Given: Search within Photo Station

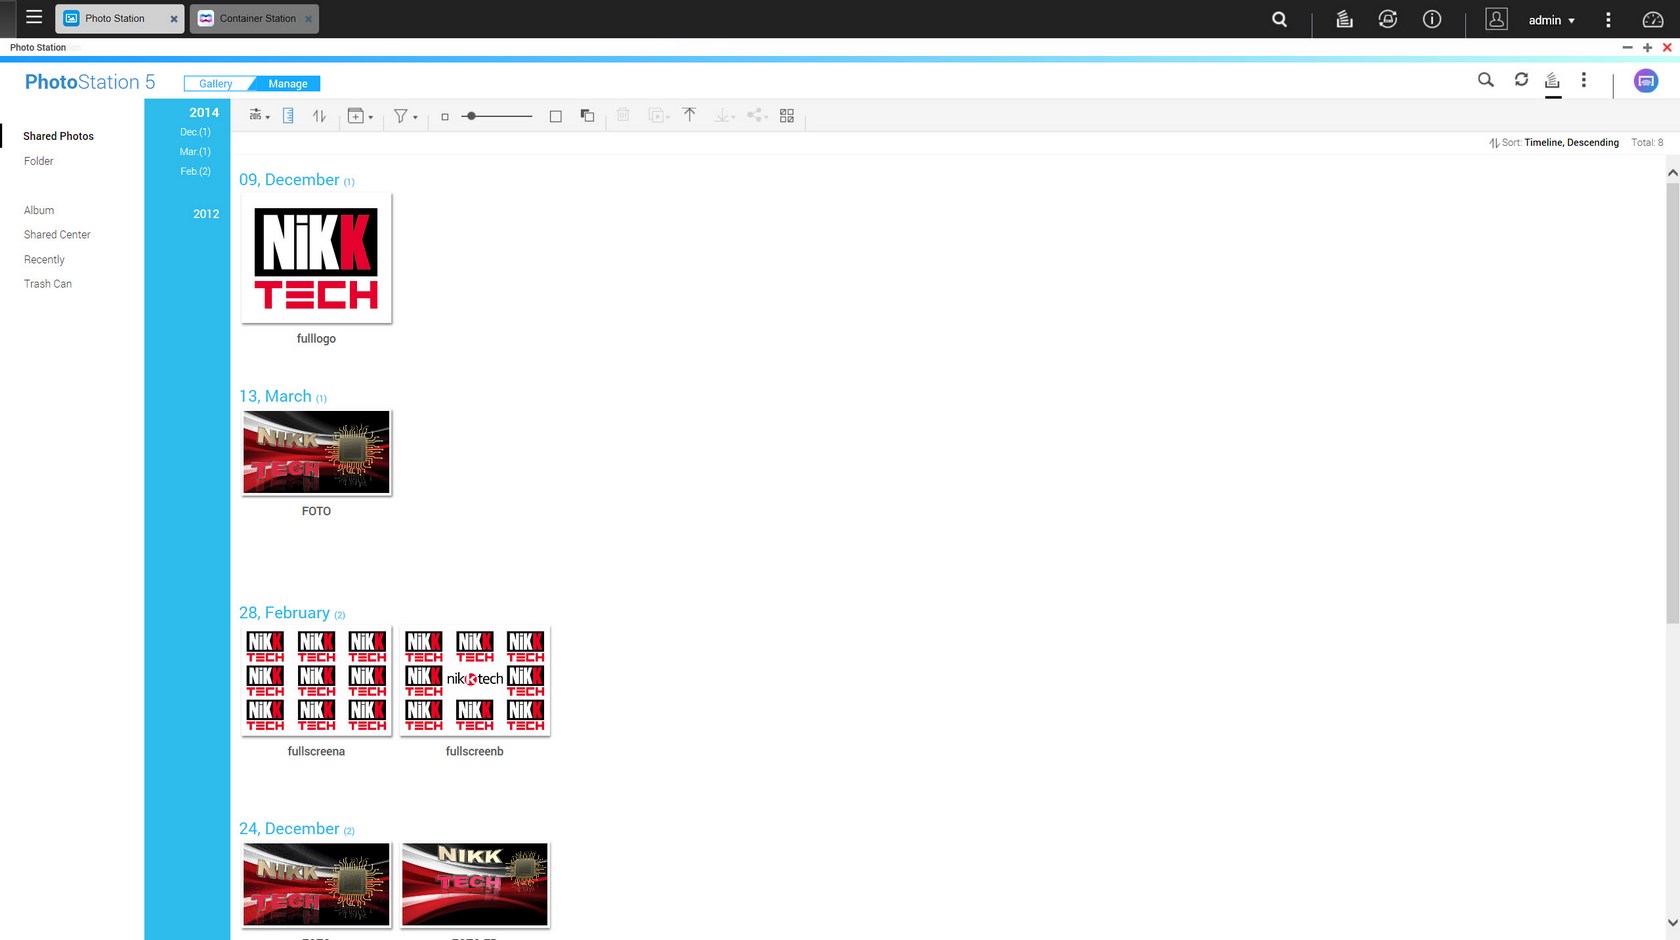Looking at the screenshot, I should click(x=1486, y=80).
